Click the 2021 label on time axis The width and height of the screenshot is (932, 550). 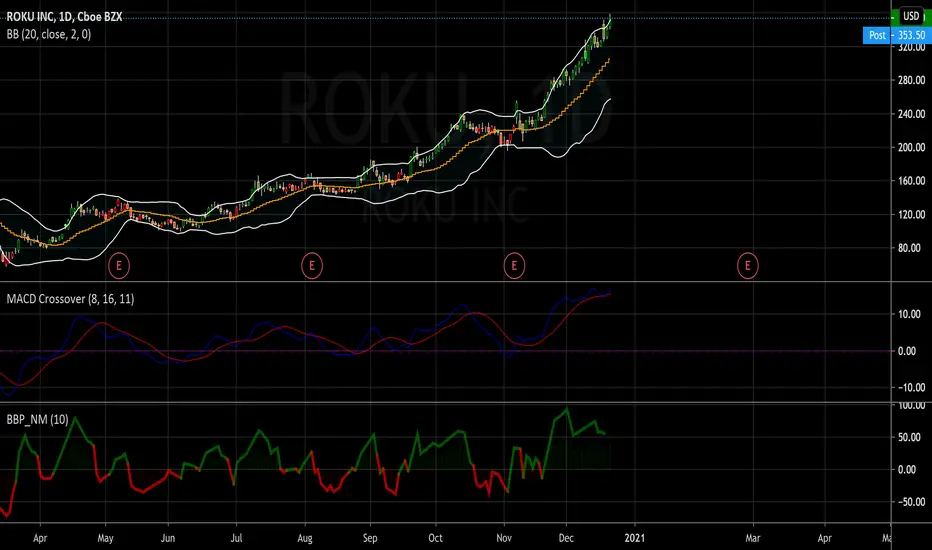coord(634,538)
